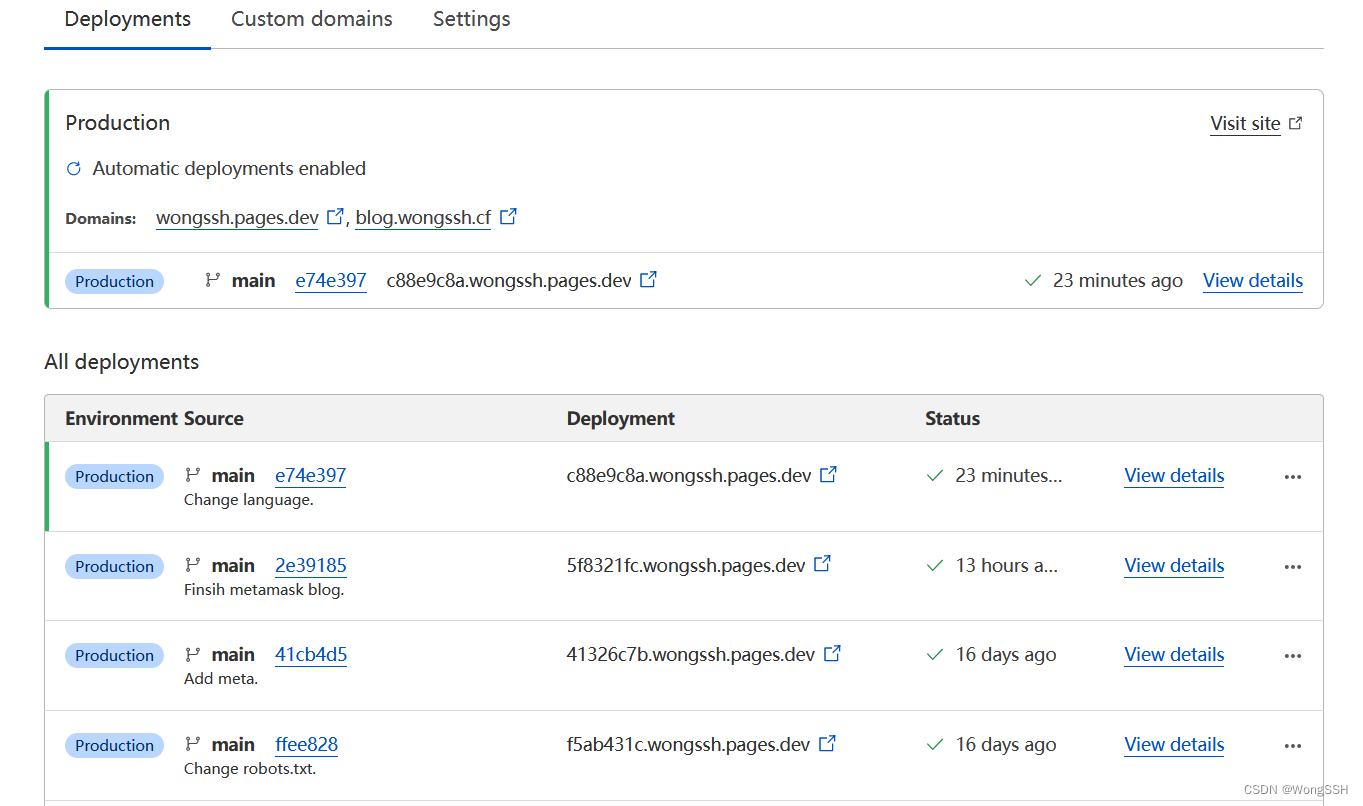This screenshot has height=806, width=1363.
Task: Open the Settings tab
Action: point(472,19)
